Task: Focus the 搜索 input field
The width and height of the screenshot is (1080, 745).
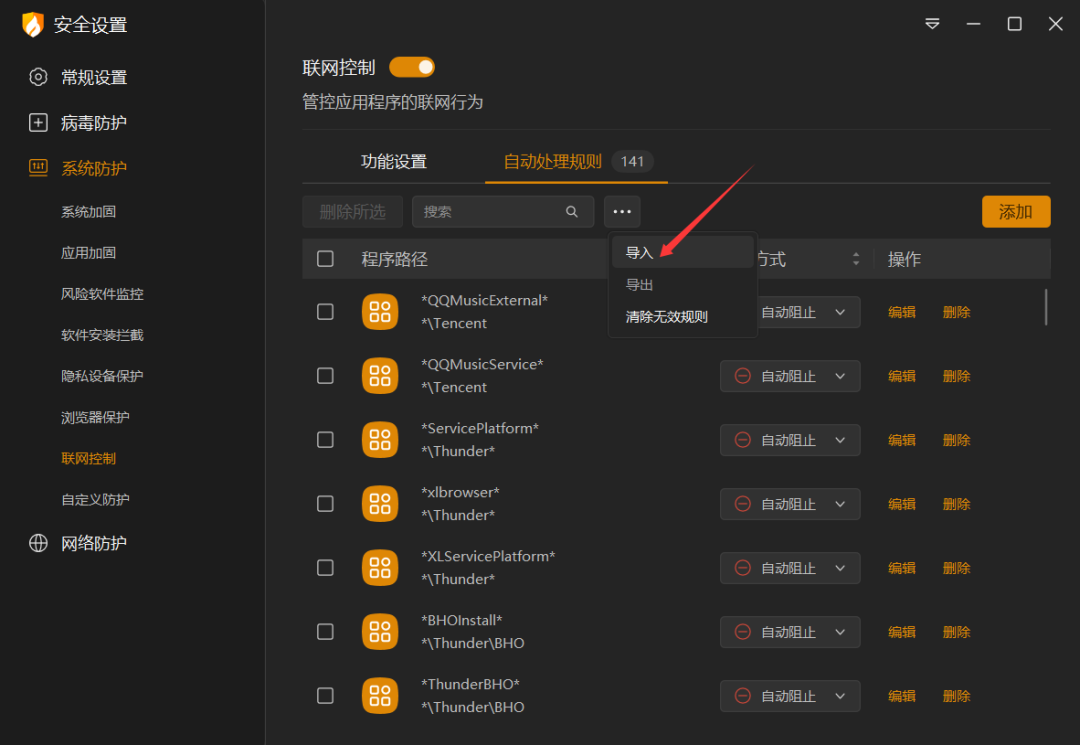Action: click(x=503, y=211)
